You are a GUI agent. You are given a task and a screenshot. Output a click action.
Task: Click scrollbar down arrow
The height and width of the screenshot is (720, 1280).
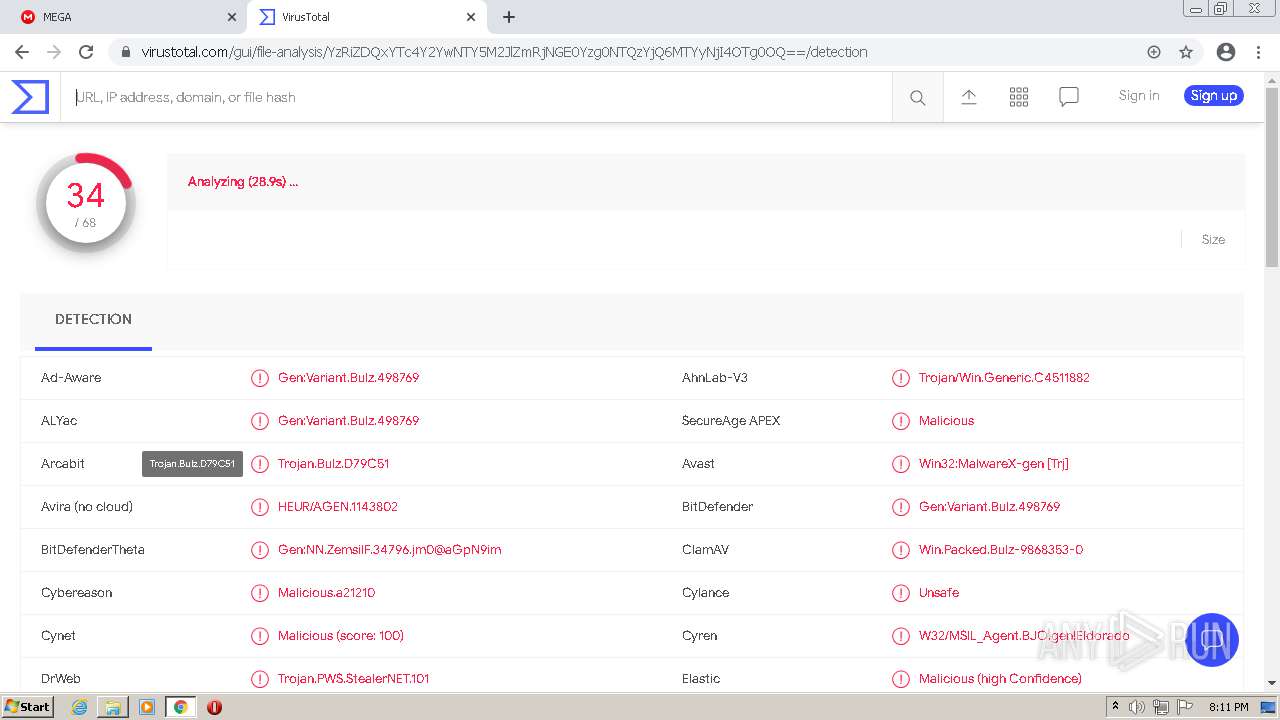point(1272,684)
